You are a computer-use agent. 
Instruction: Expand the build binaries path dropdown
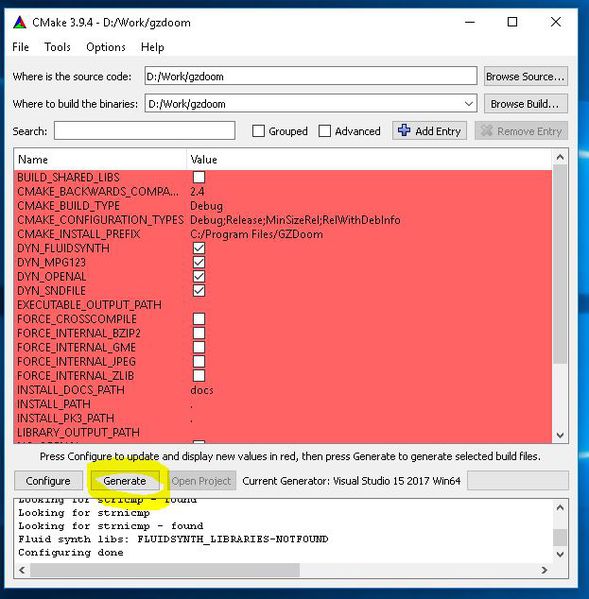[469, 104]
